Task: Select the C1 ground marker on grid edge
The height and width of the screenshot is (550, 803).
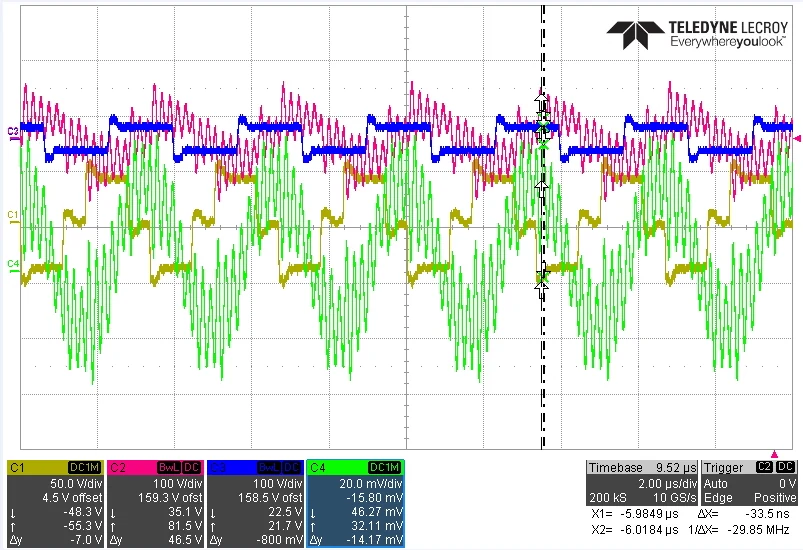Action: (x=13, y=215)
